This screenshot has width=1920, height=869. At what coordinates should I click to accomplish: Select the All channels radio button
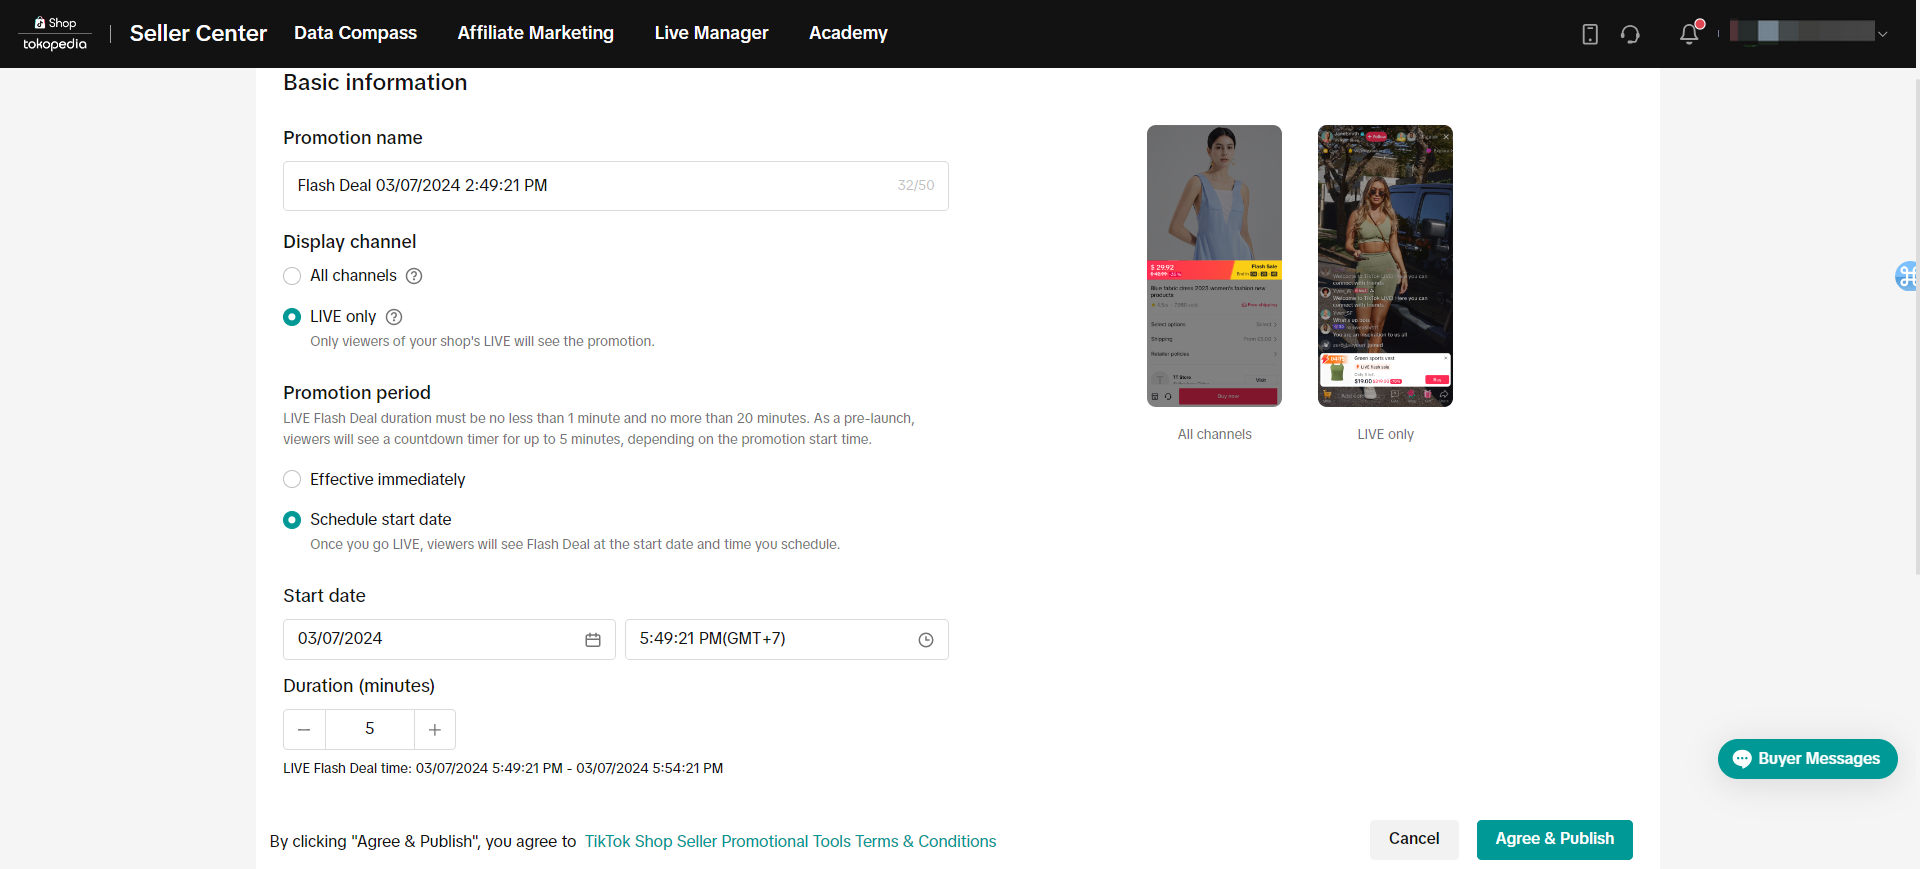pos(292,276)
